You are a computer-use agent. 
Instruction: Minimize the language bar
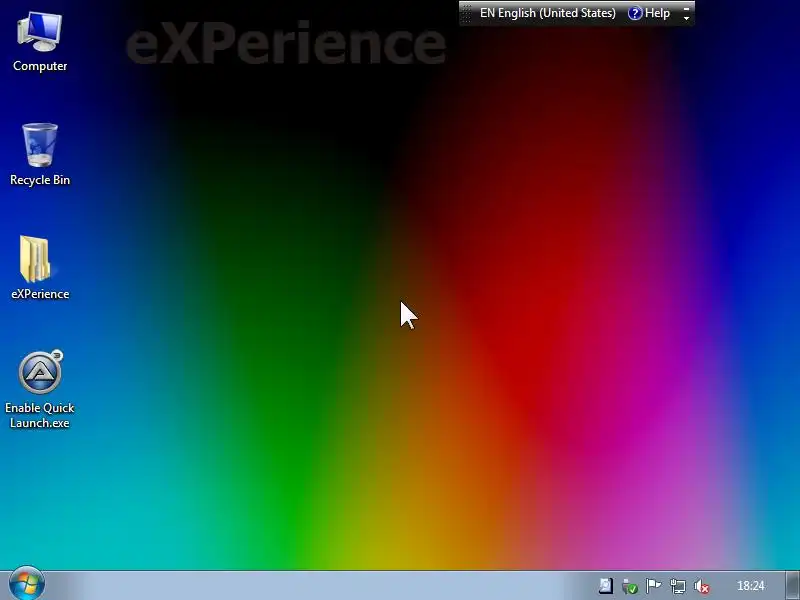(x=686, y=8)
